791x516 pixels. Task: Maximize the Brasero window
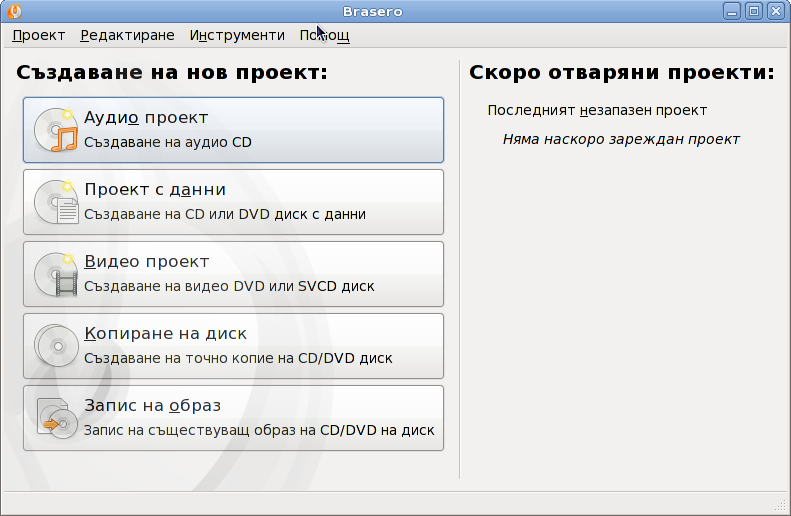tap(754, 11)
